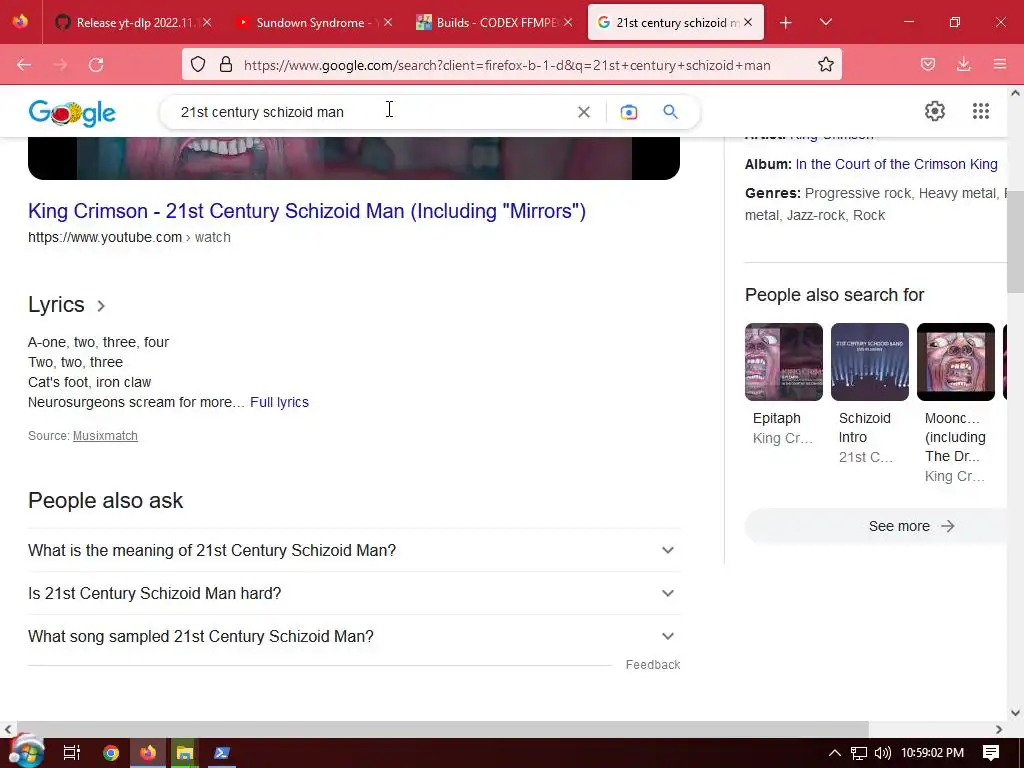Reload the current page
Screen dimensions: 1024x768
[x=96, y=65]
